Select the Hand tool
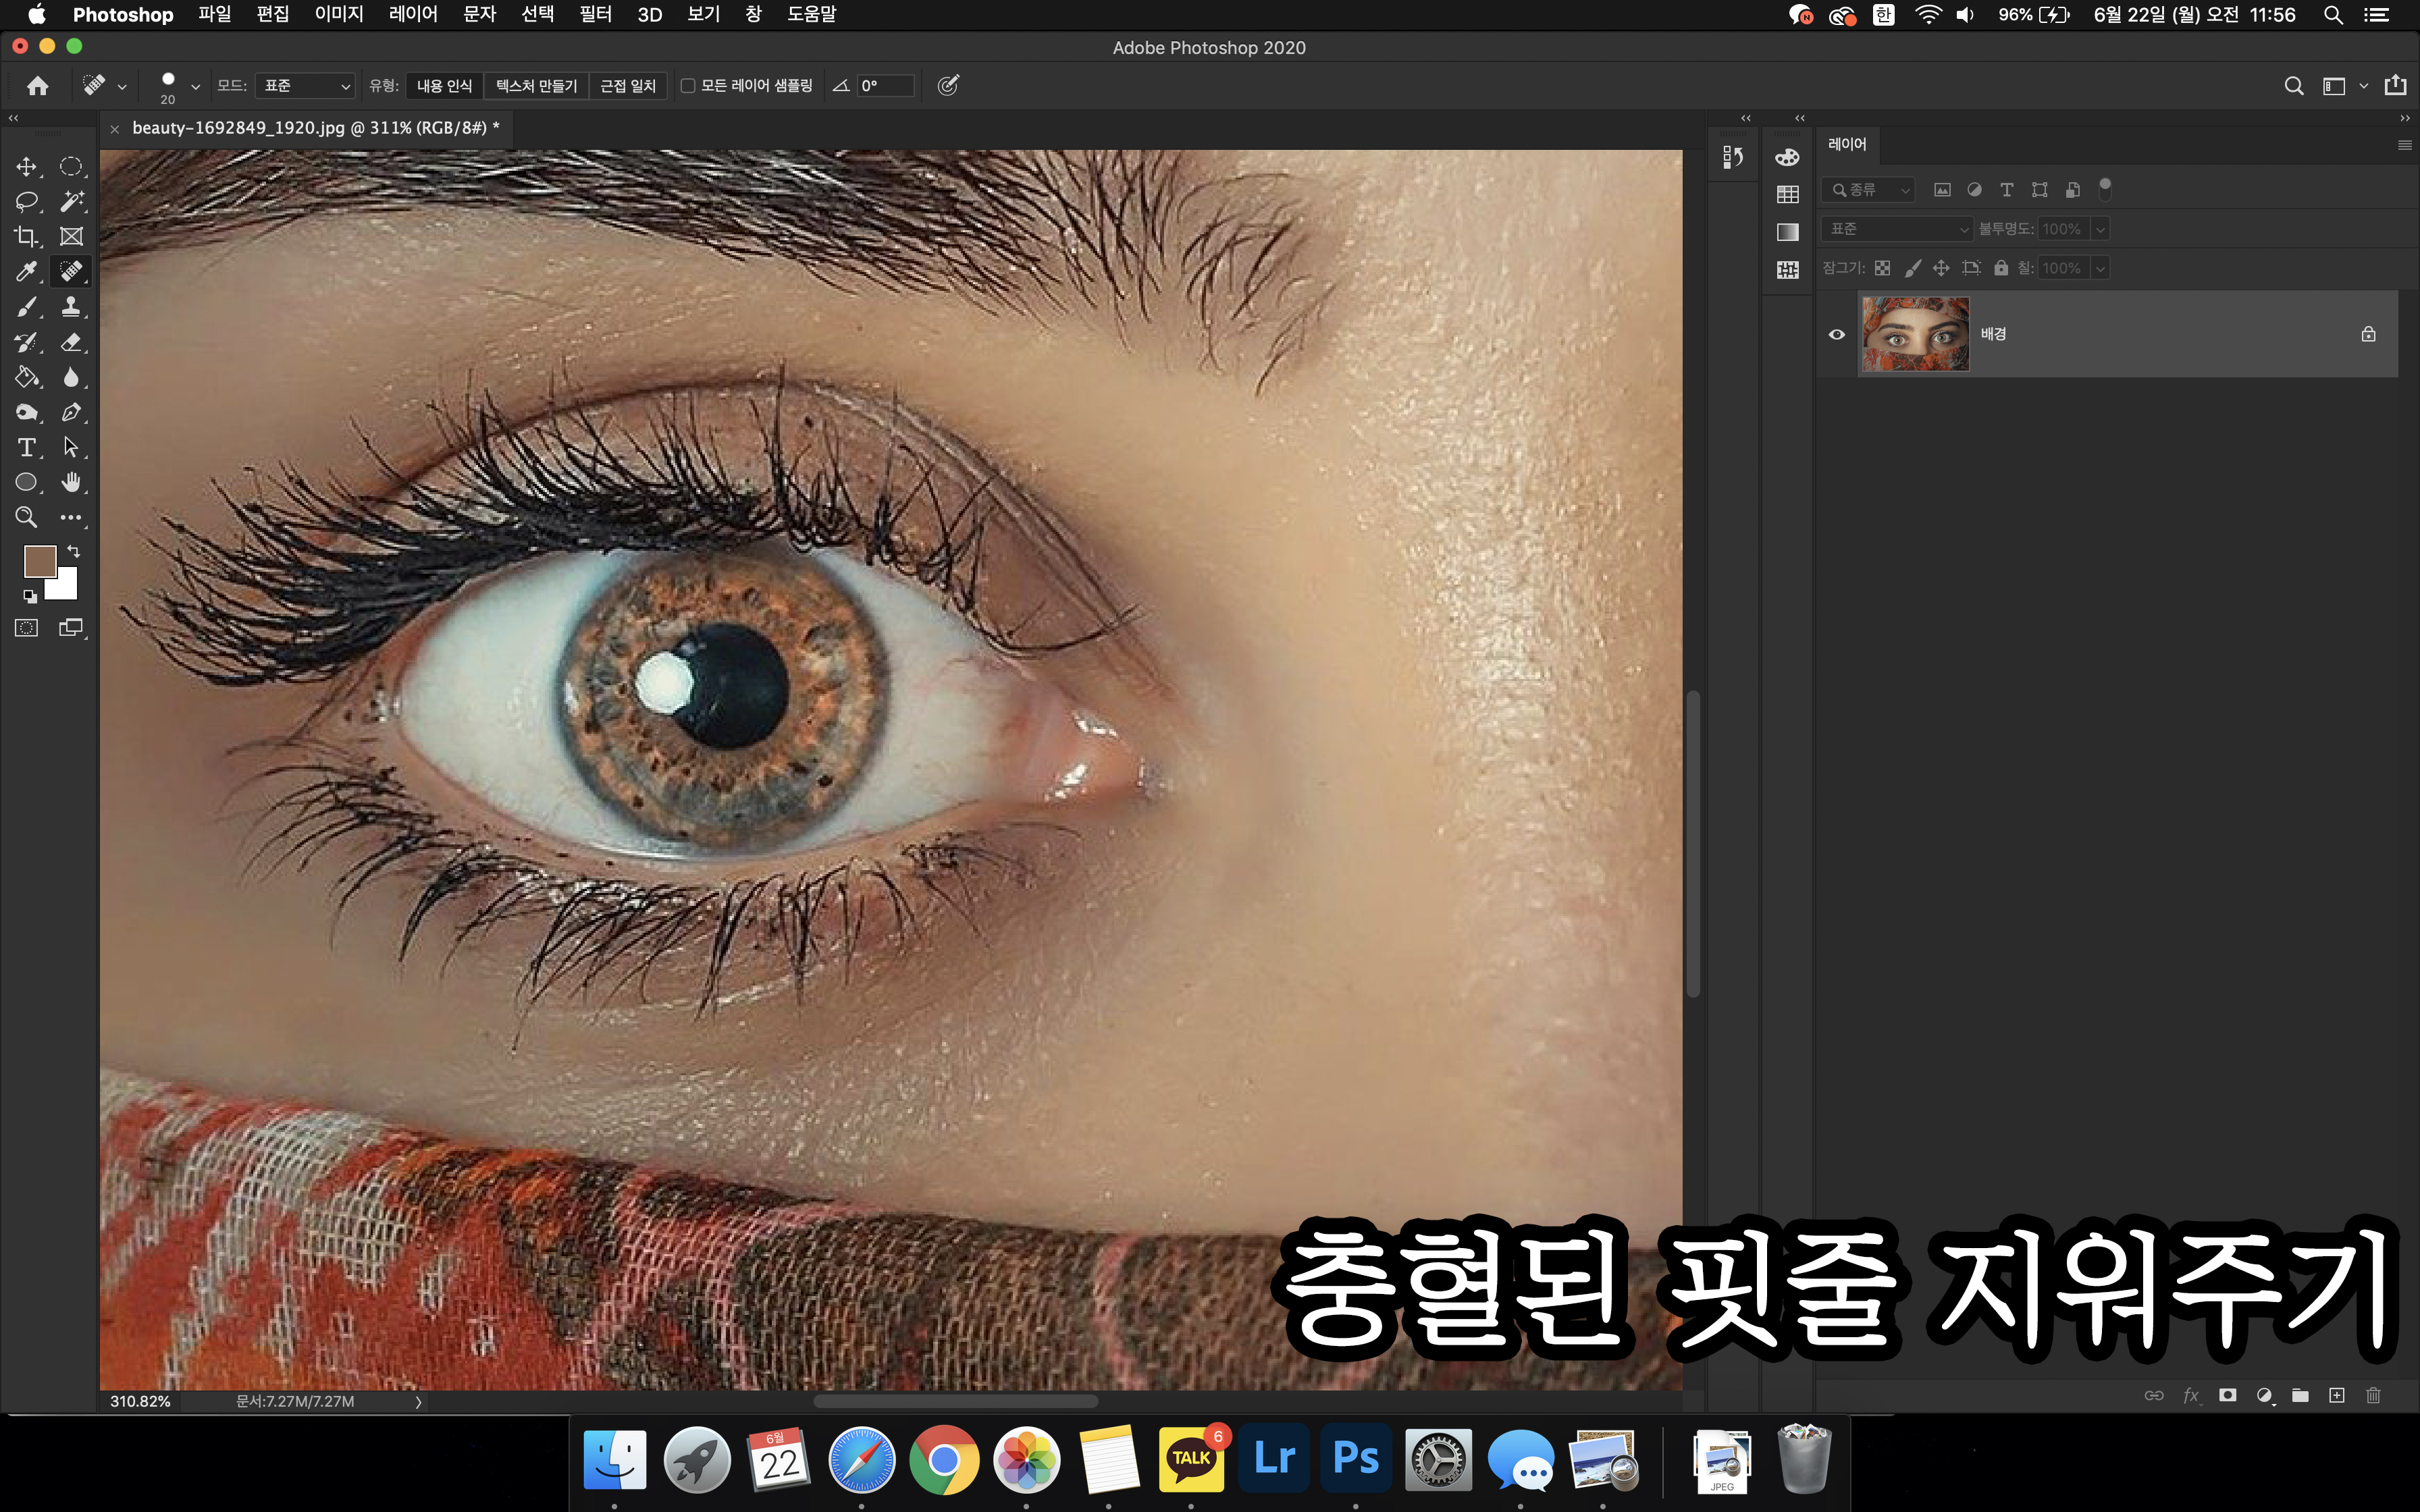Viewport: 2420px width, 1512px height. tap(71, 482)
